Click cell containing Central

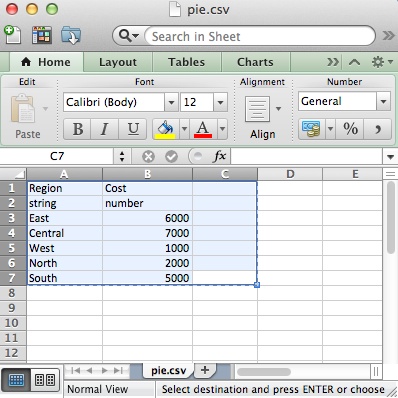65,233
